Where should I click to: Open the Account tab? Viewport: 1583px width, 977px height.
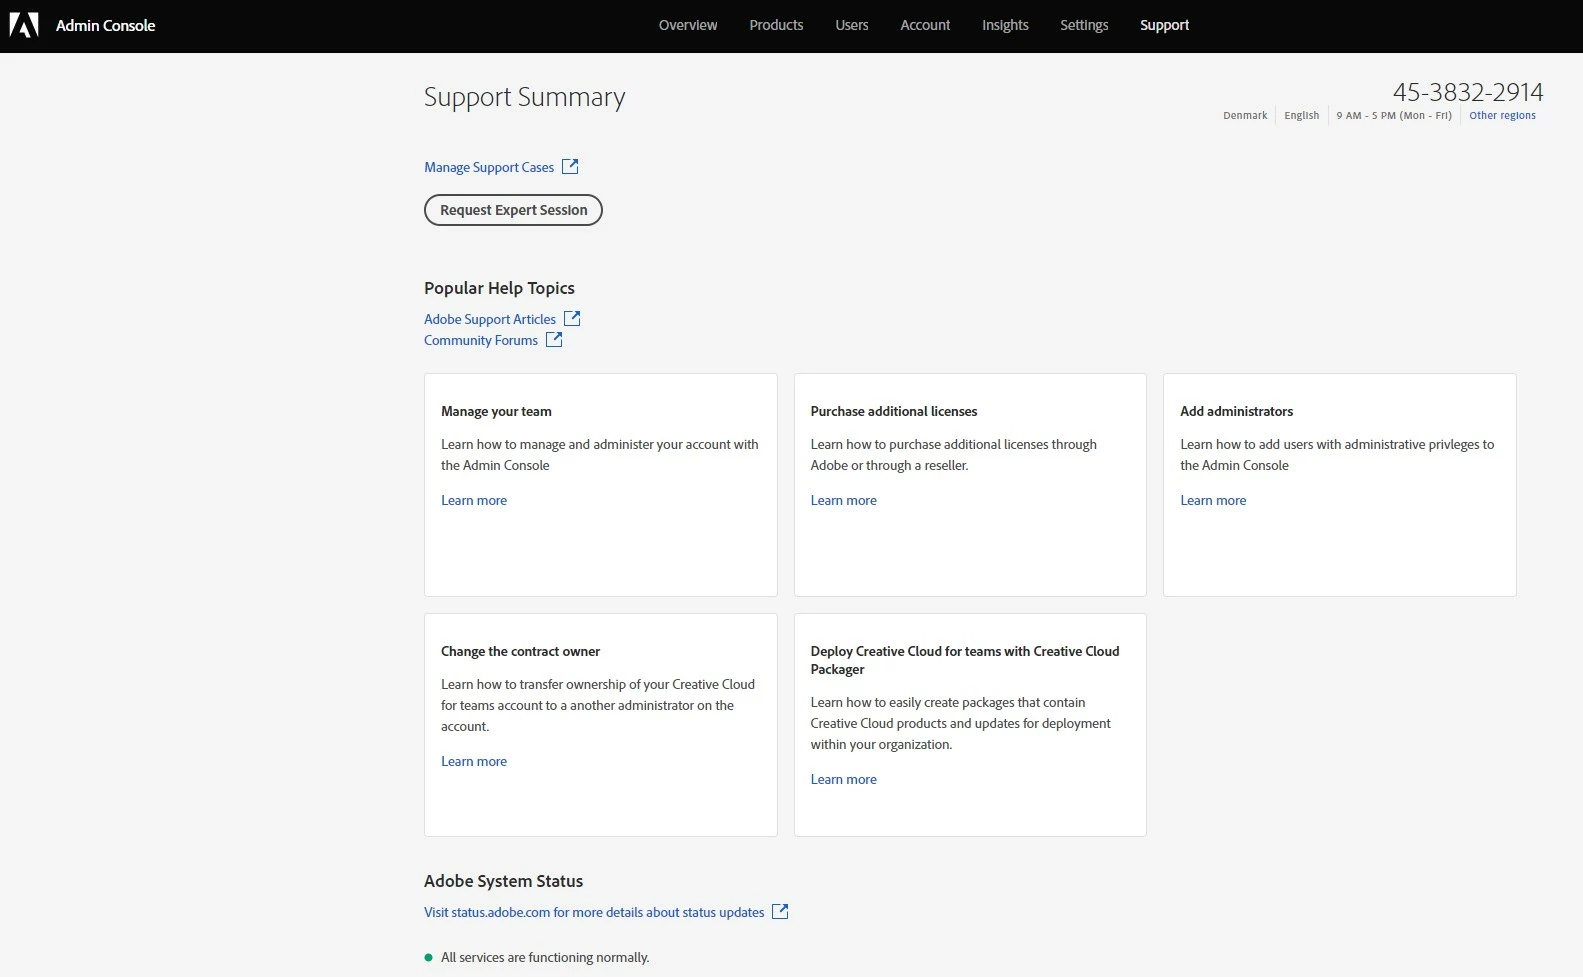click(x=925, y=25)
